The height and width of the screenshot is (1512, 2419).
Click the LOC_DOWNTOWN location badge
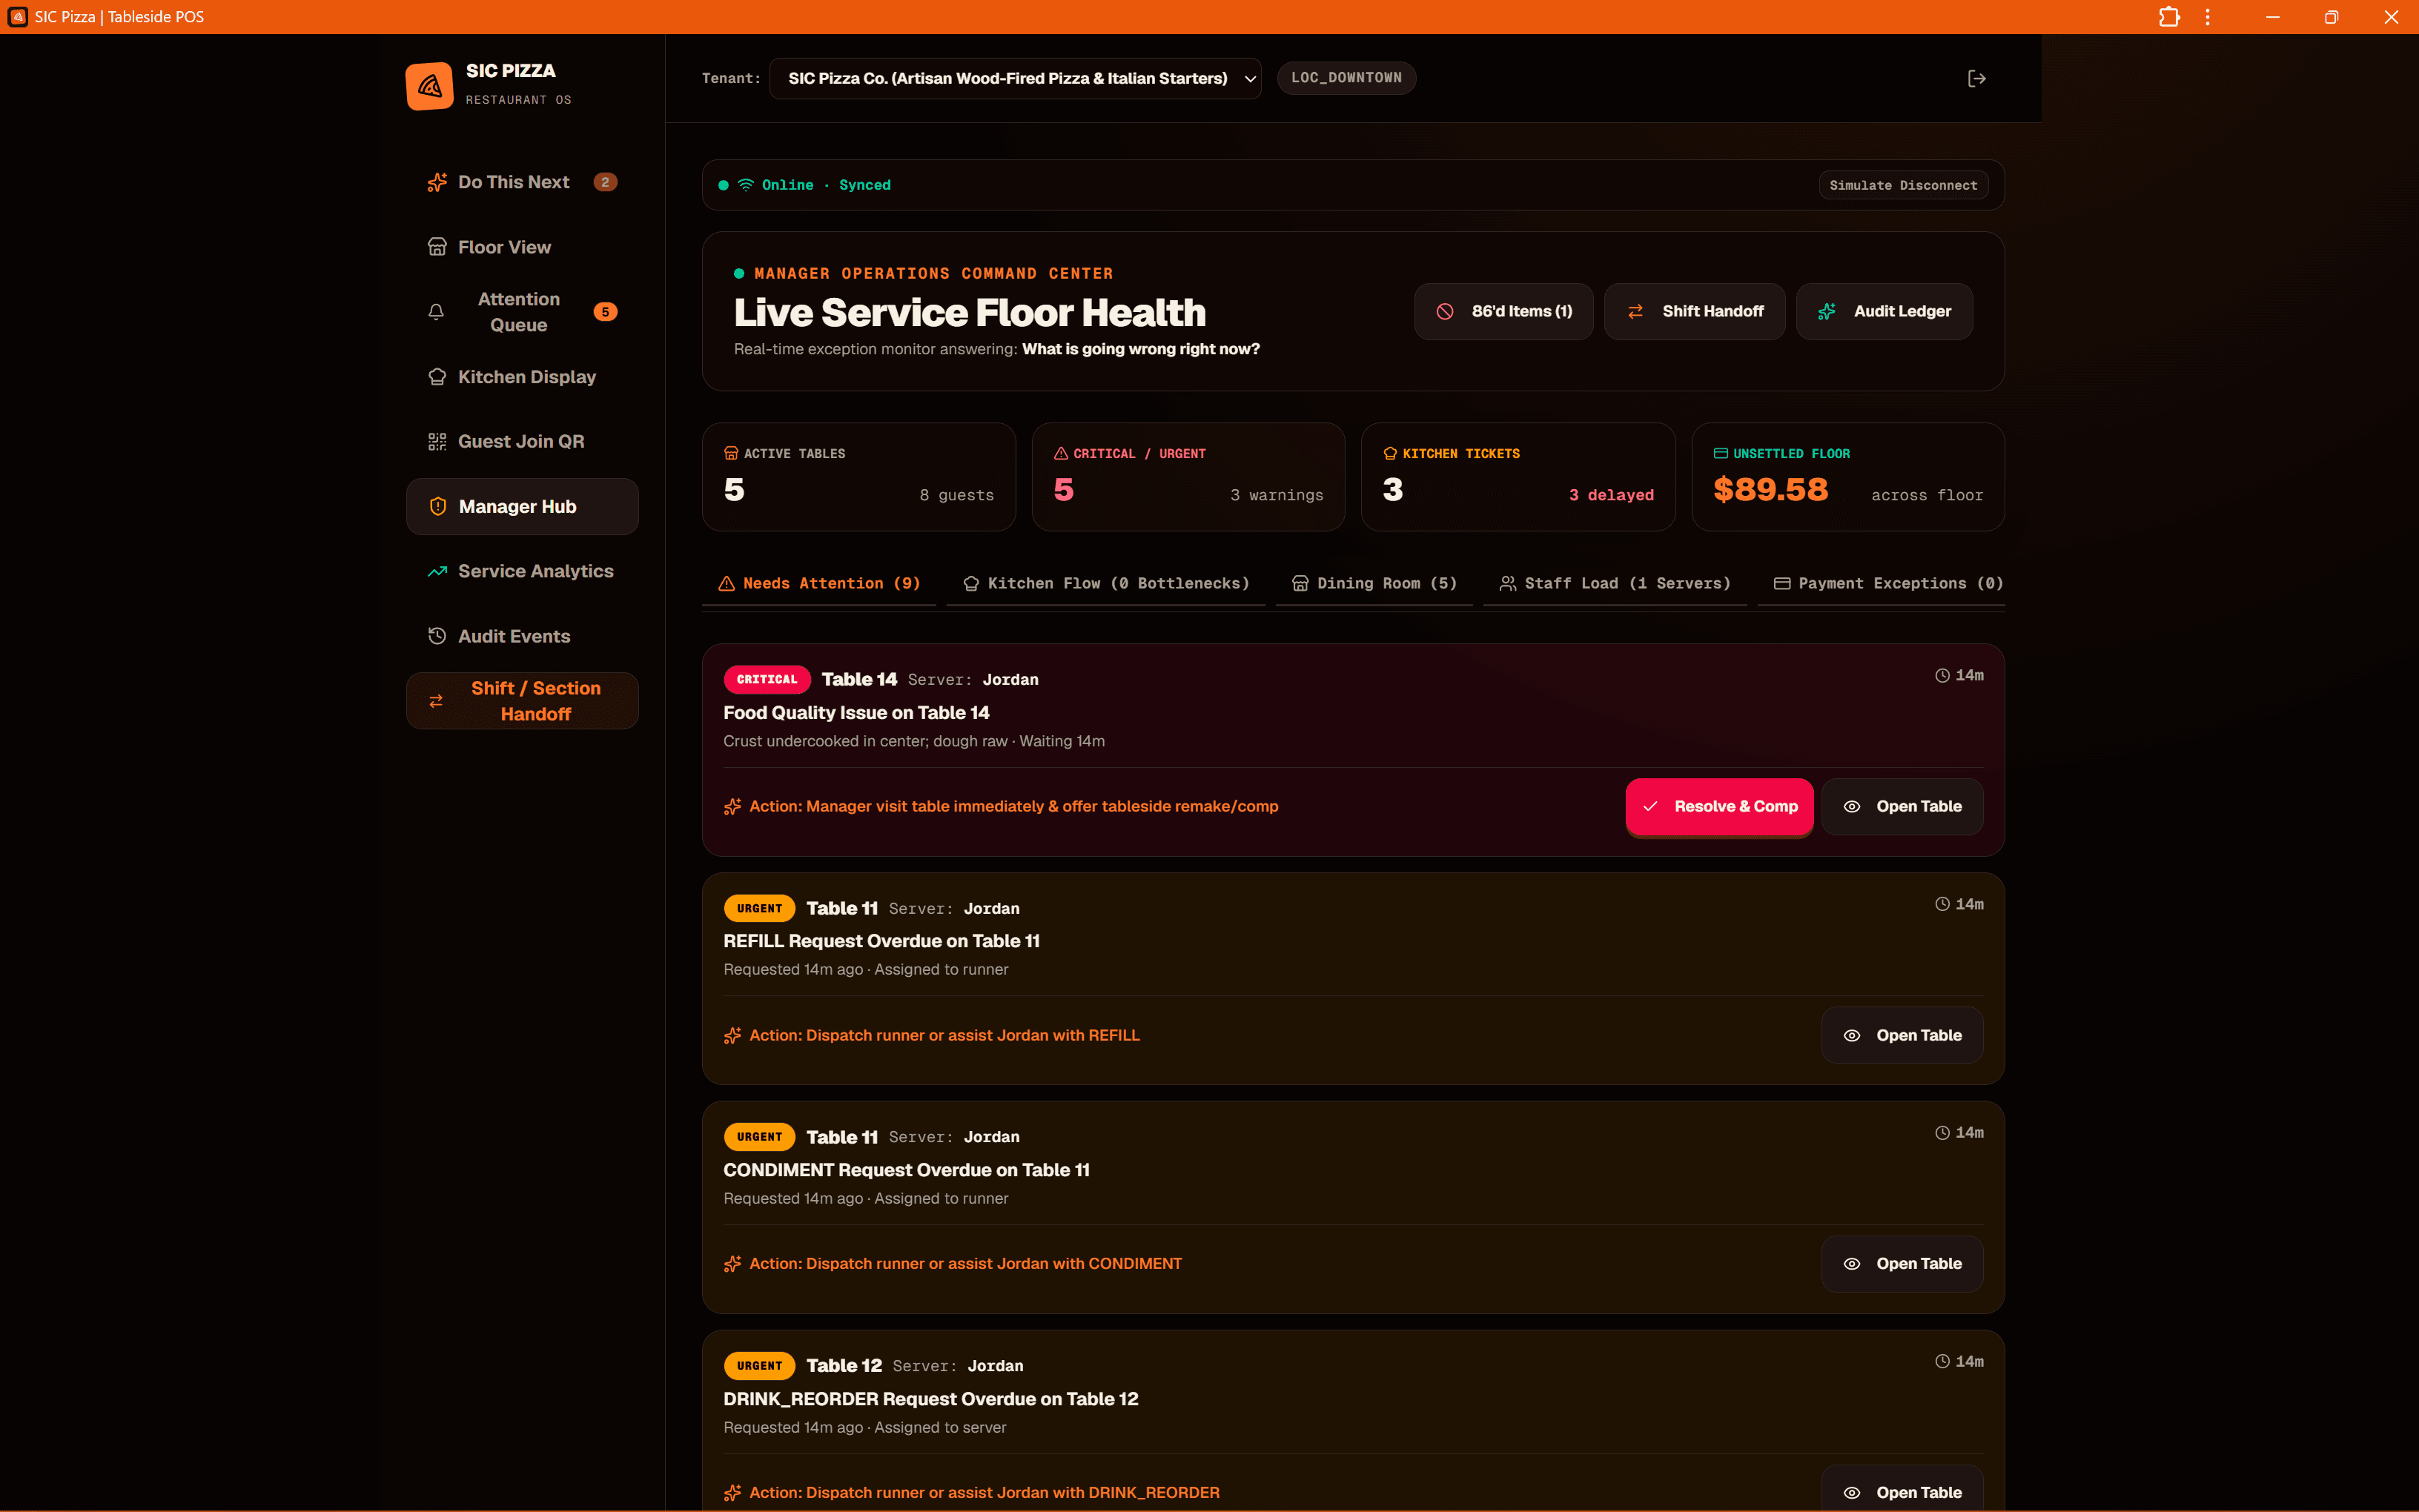pos(1346,78)
